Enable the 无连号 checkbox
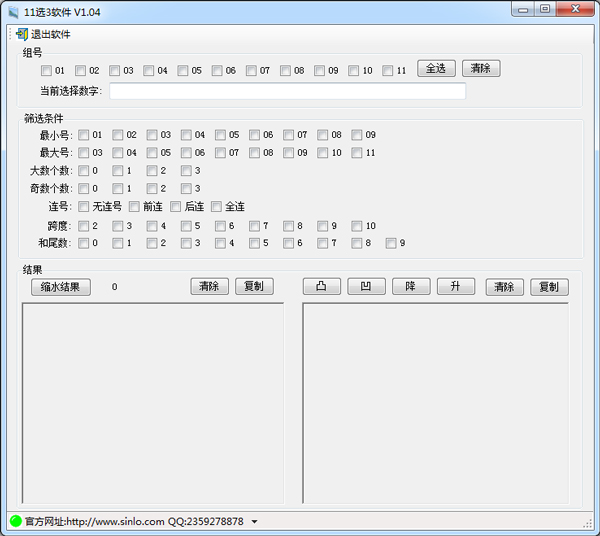This screenshot has width=600, height=536. (84, 207)
